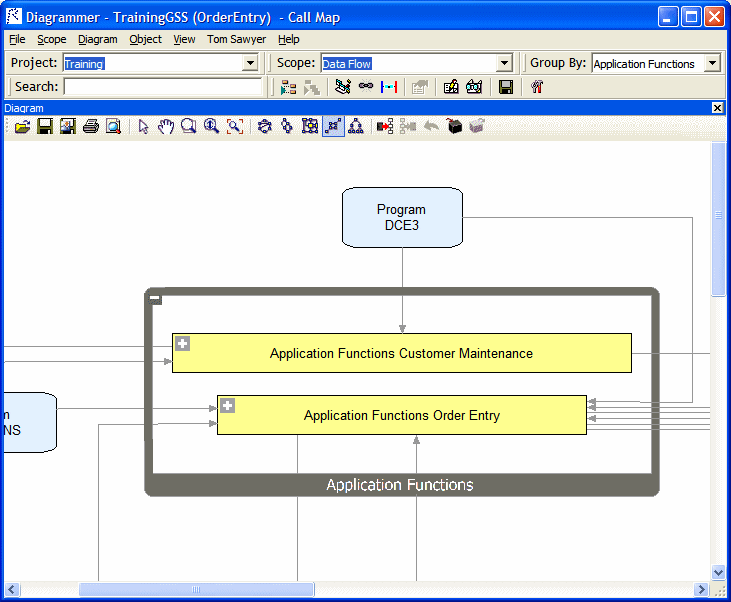Open the Group By dropdown
The image size is (731, 602).
point(712,63)
